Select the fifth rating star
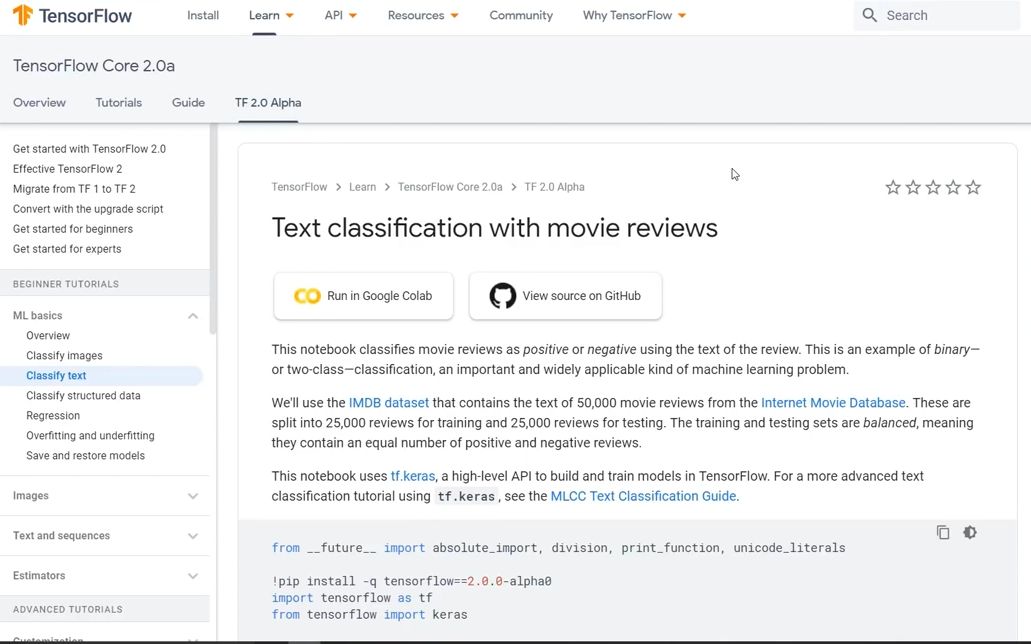This screenshot has width=1031, height=644. tap(972, 187)
